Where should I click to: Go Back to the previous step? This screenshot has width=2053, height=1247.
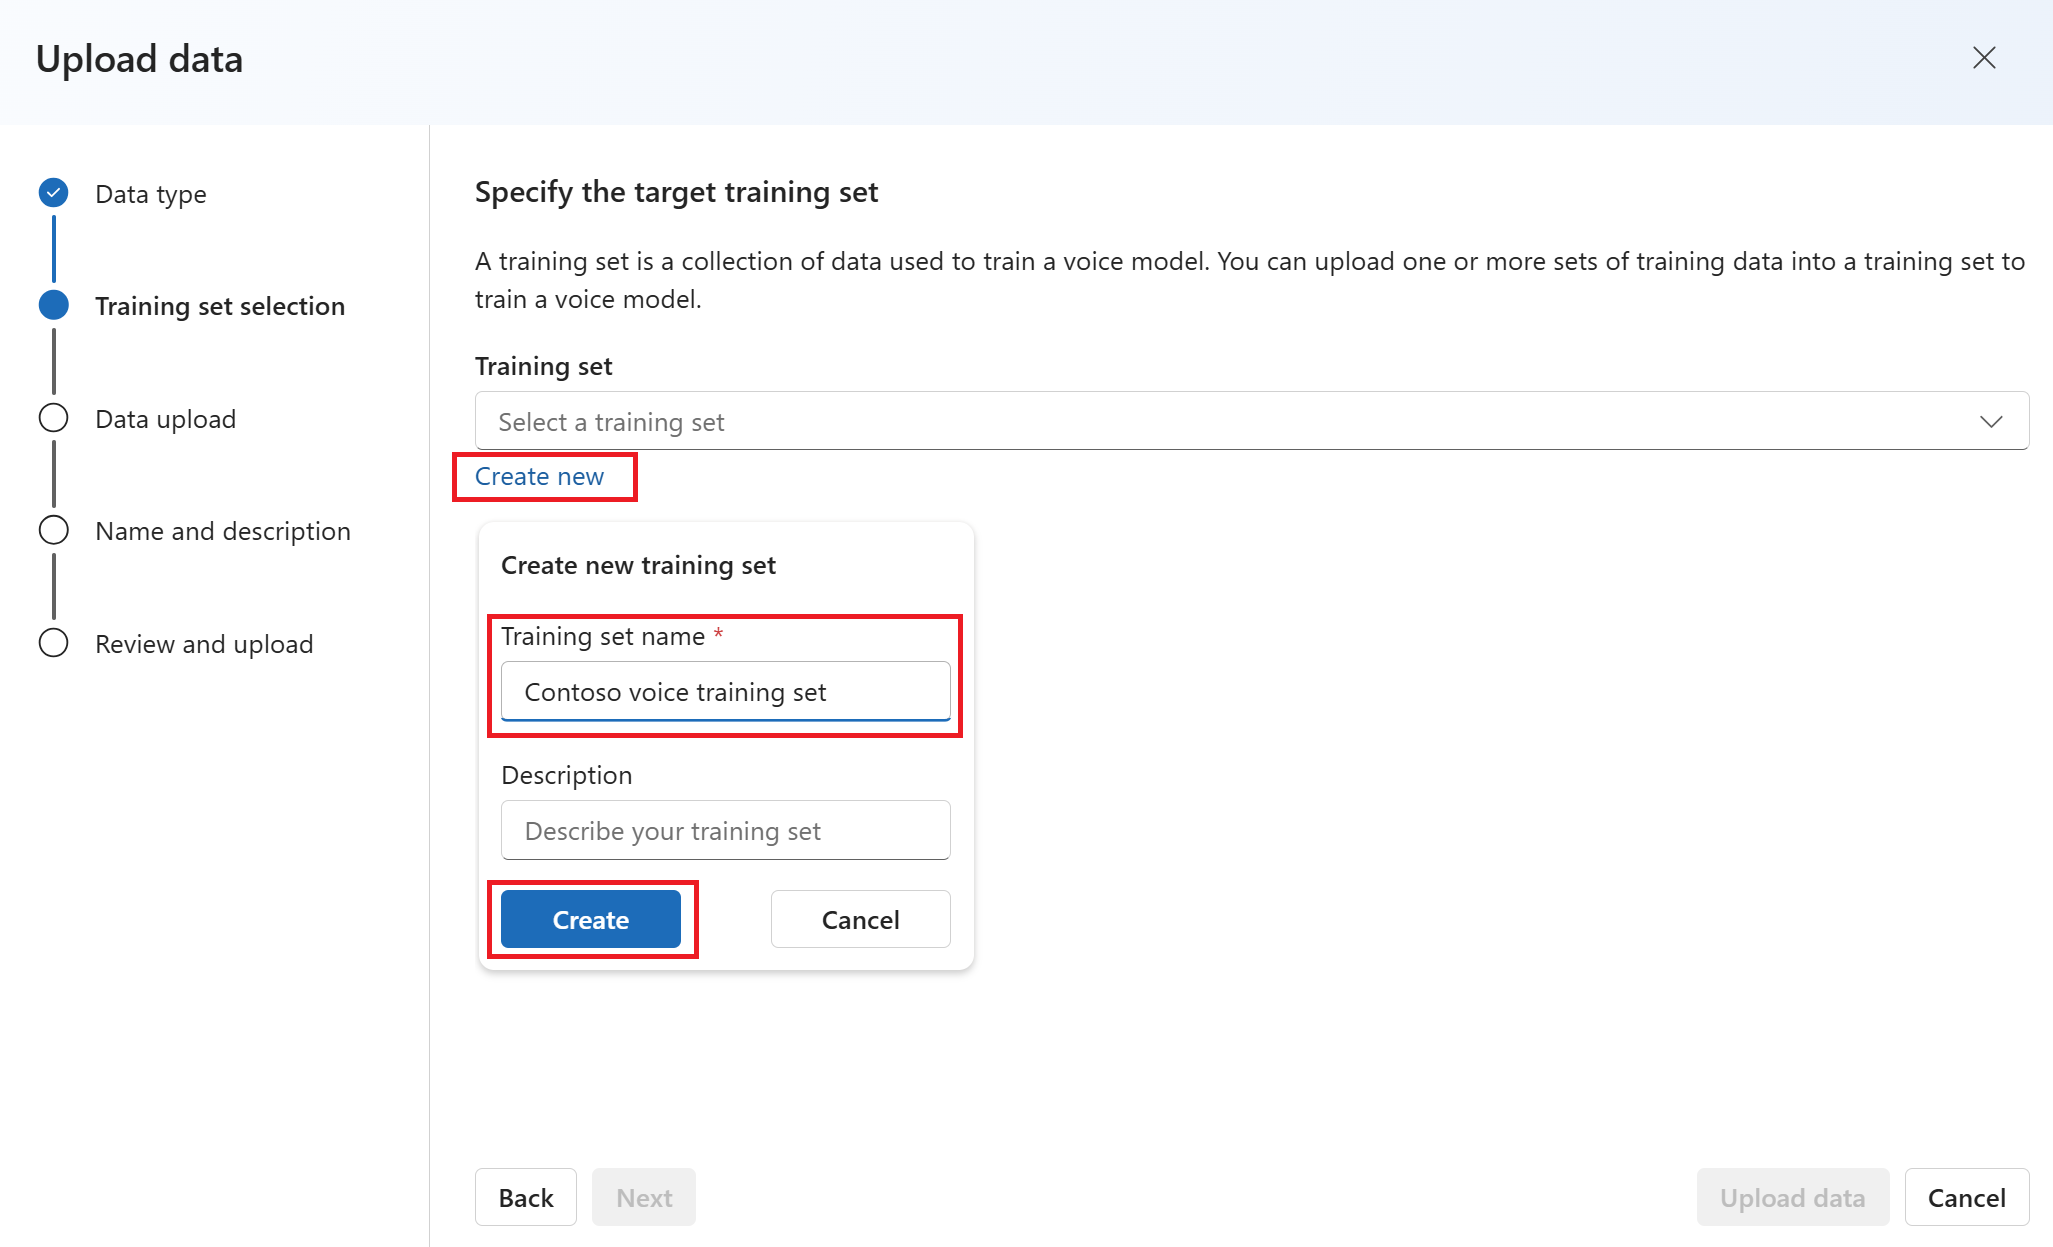coord(525,1197)
